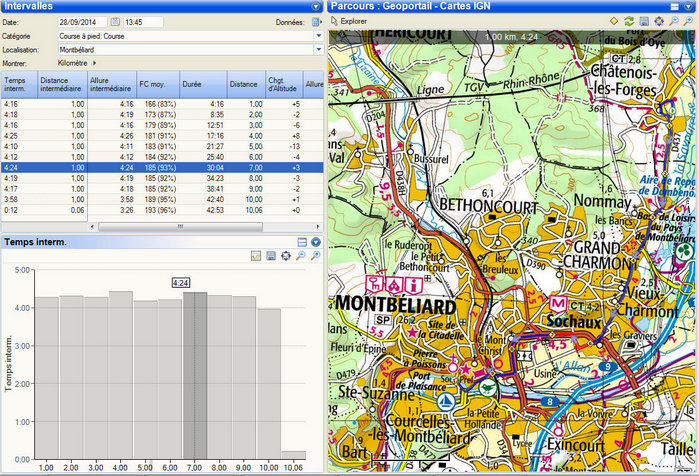Zoom out on the Geoportail map

[x=674, y=21]
